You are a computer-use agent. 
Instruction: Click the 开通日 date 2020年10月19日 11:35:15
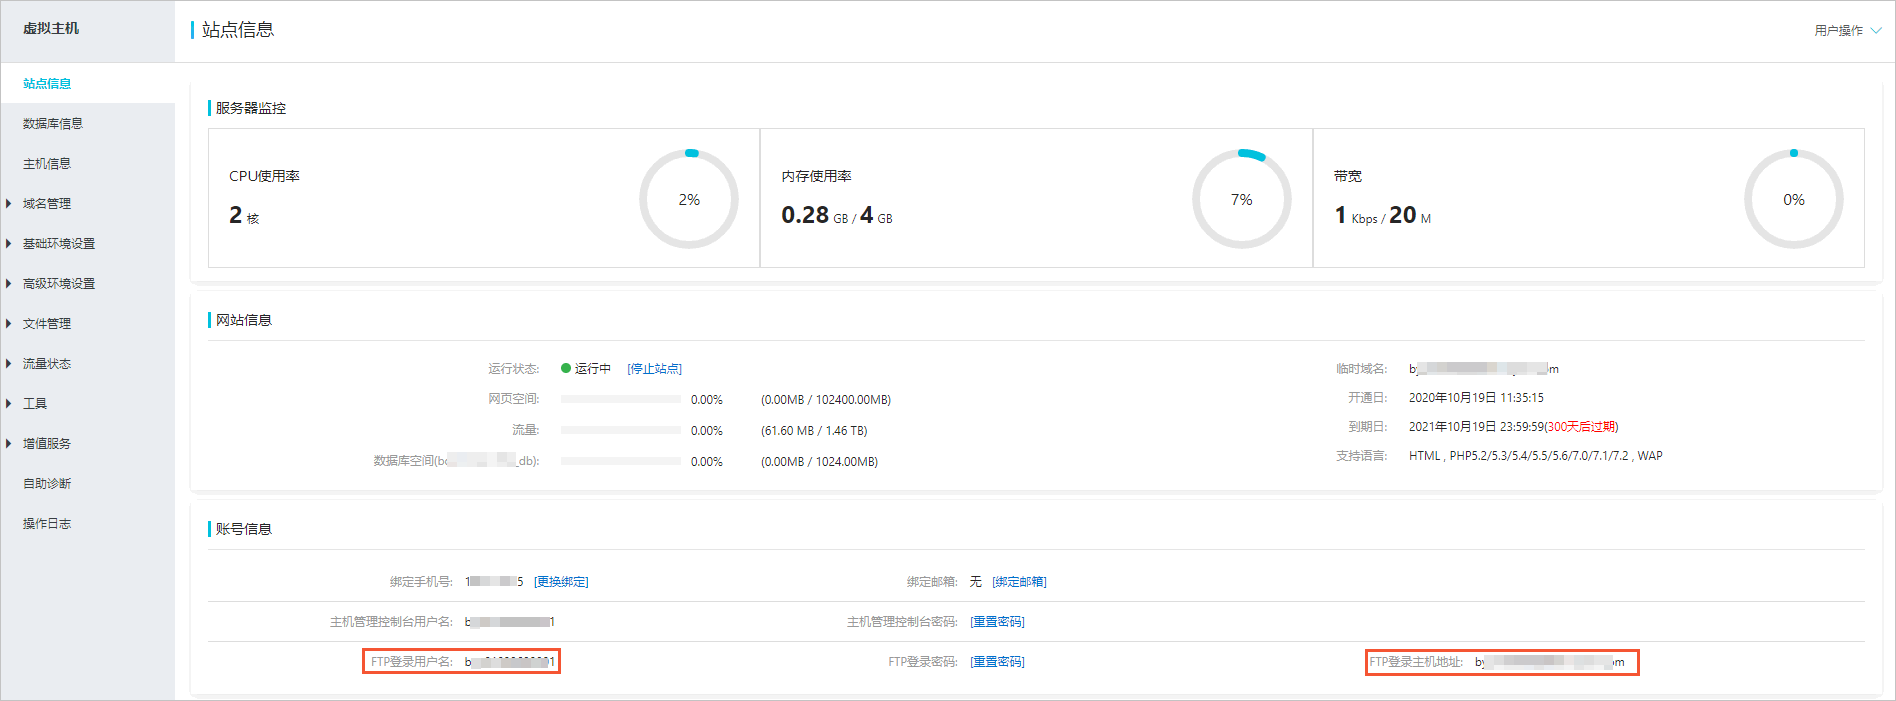1476,398
